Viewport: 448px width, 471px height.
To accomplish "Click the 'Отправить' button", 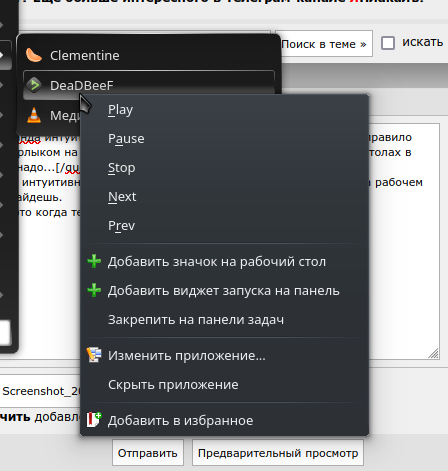I will coord(148,453).
